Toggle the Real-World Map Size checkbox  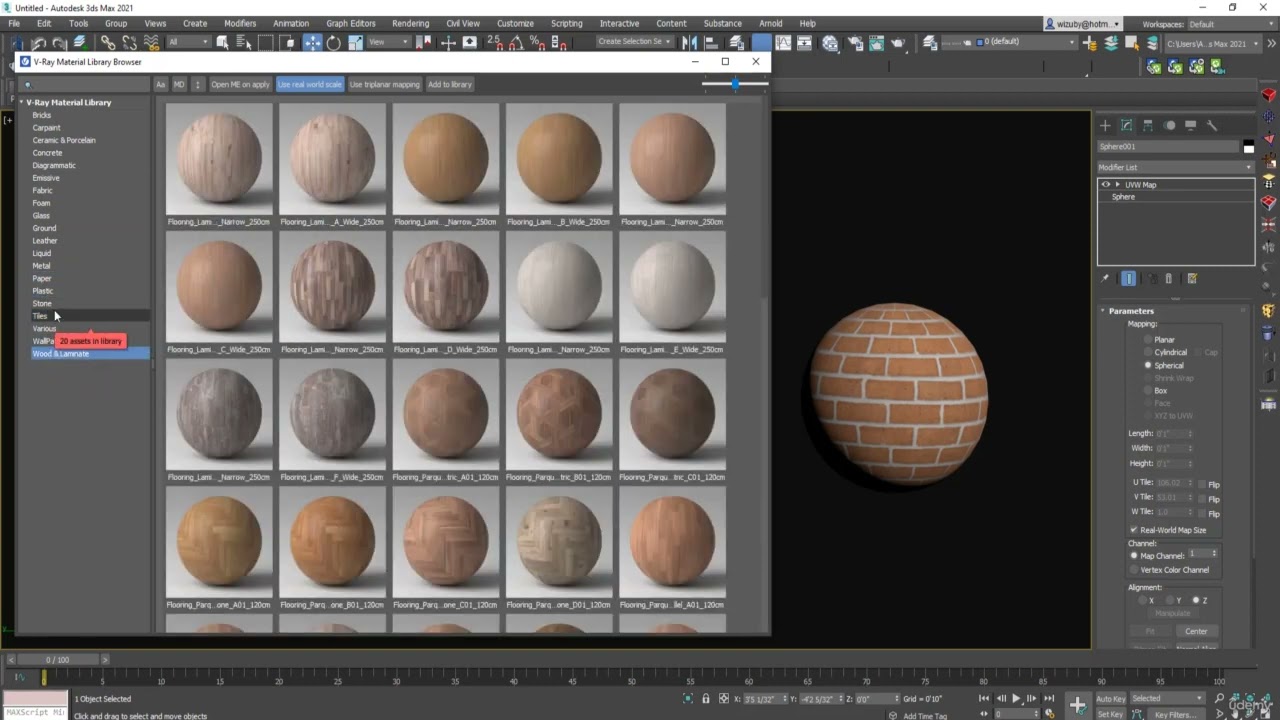[x=1134, y=530]
